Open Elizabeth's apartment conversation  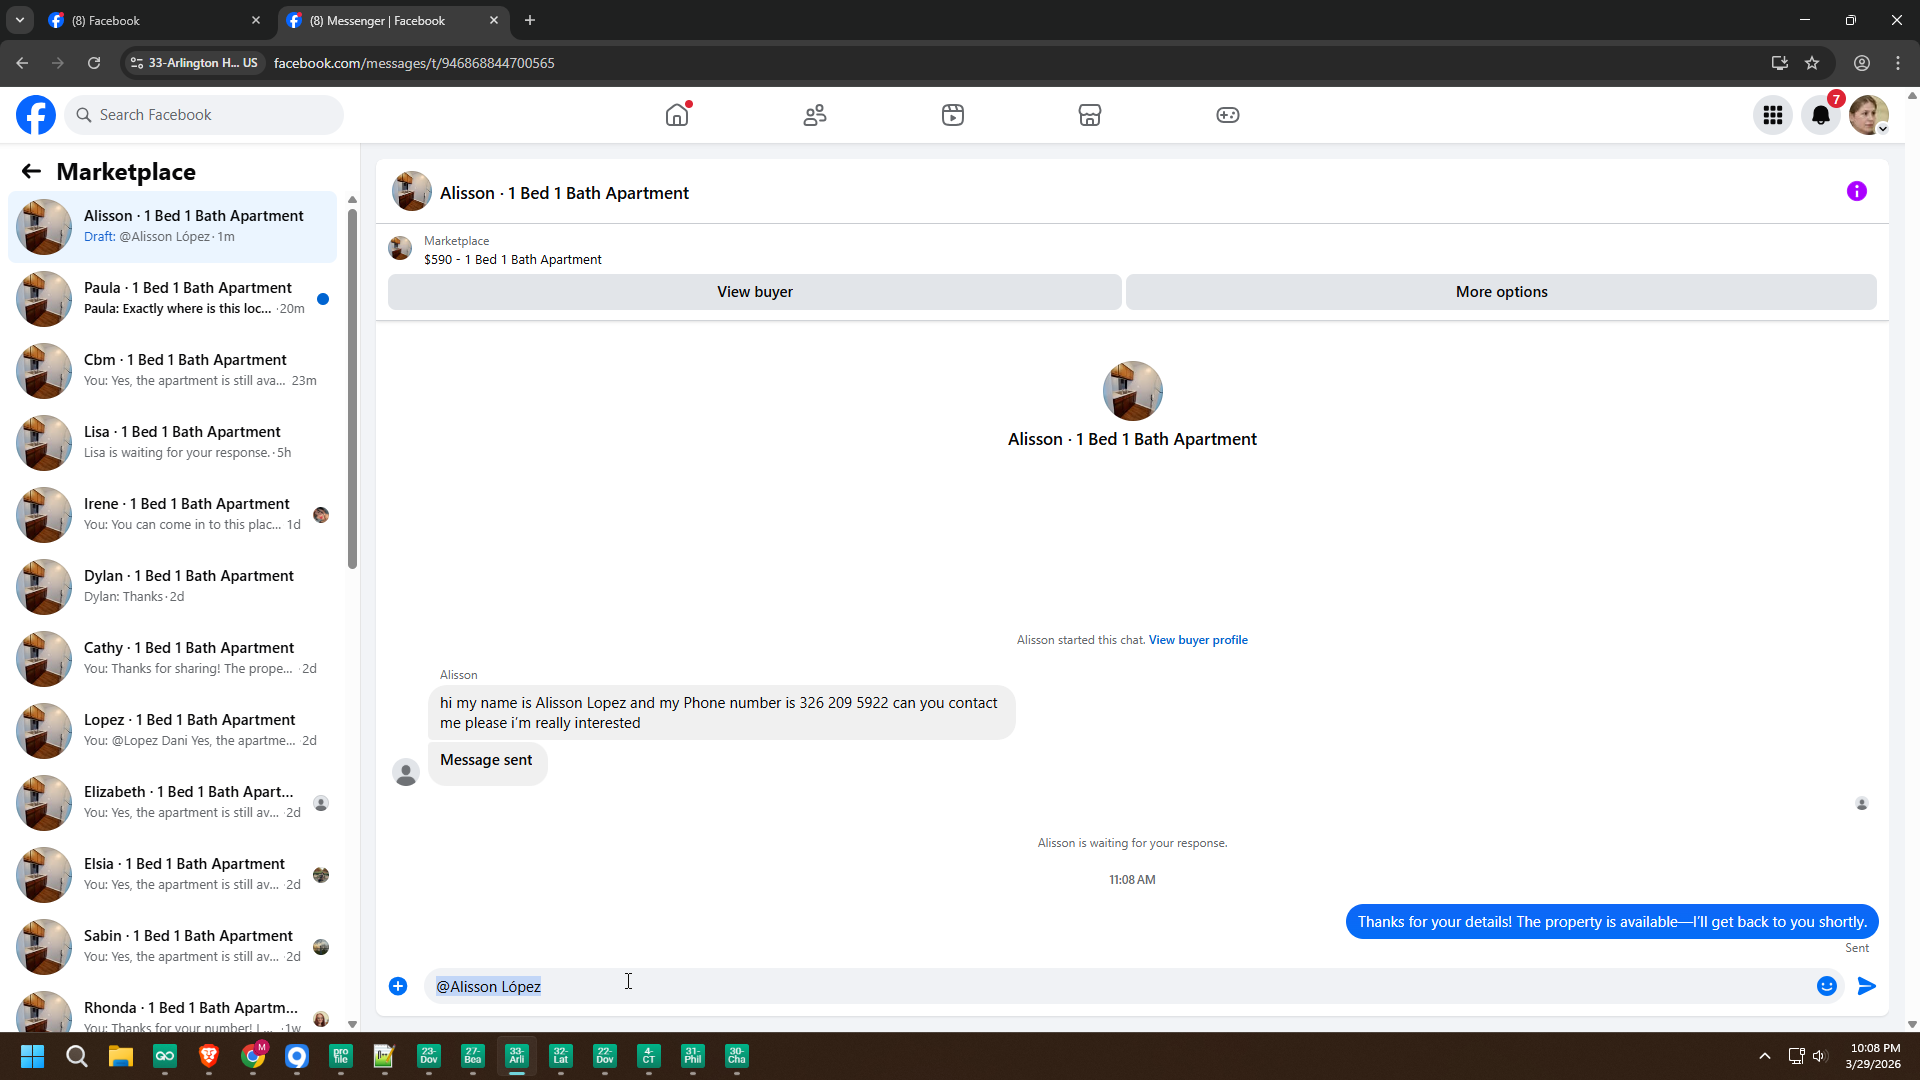click(173, 802)
